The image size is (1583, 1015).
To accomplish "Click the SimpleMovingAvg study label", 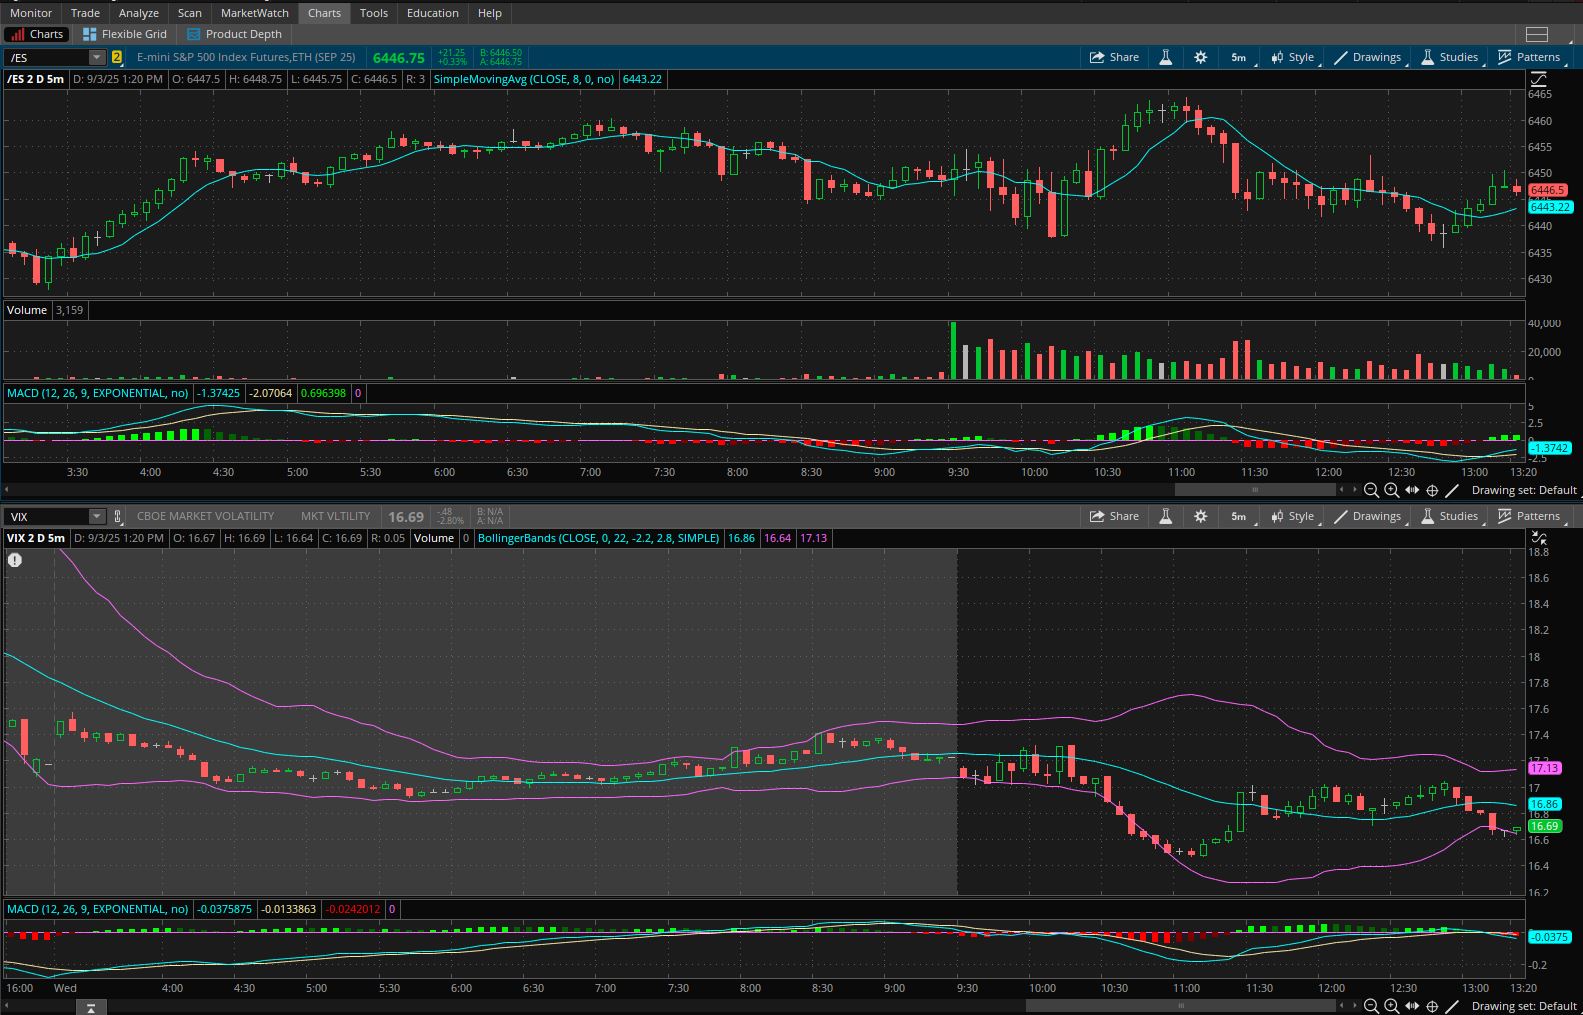I will 524,79.
